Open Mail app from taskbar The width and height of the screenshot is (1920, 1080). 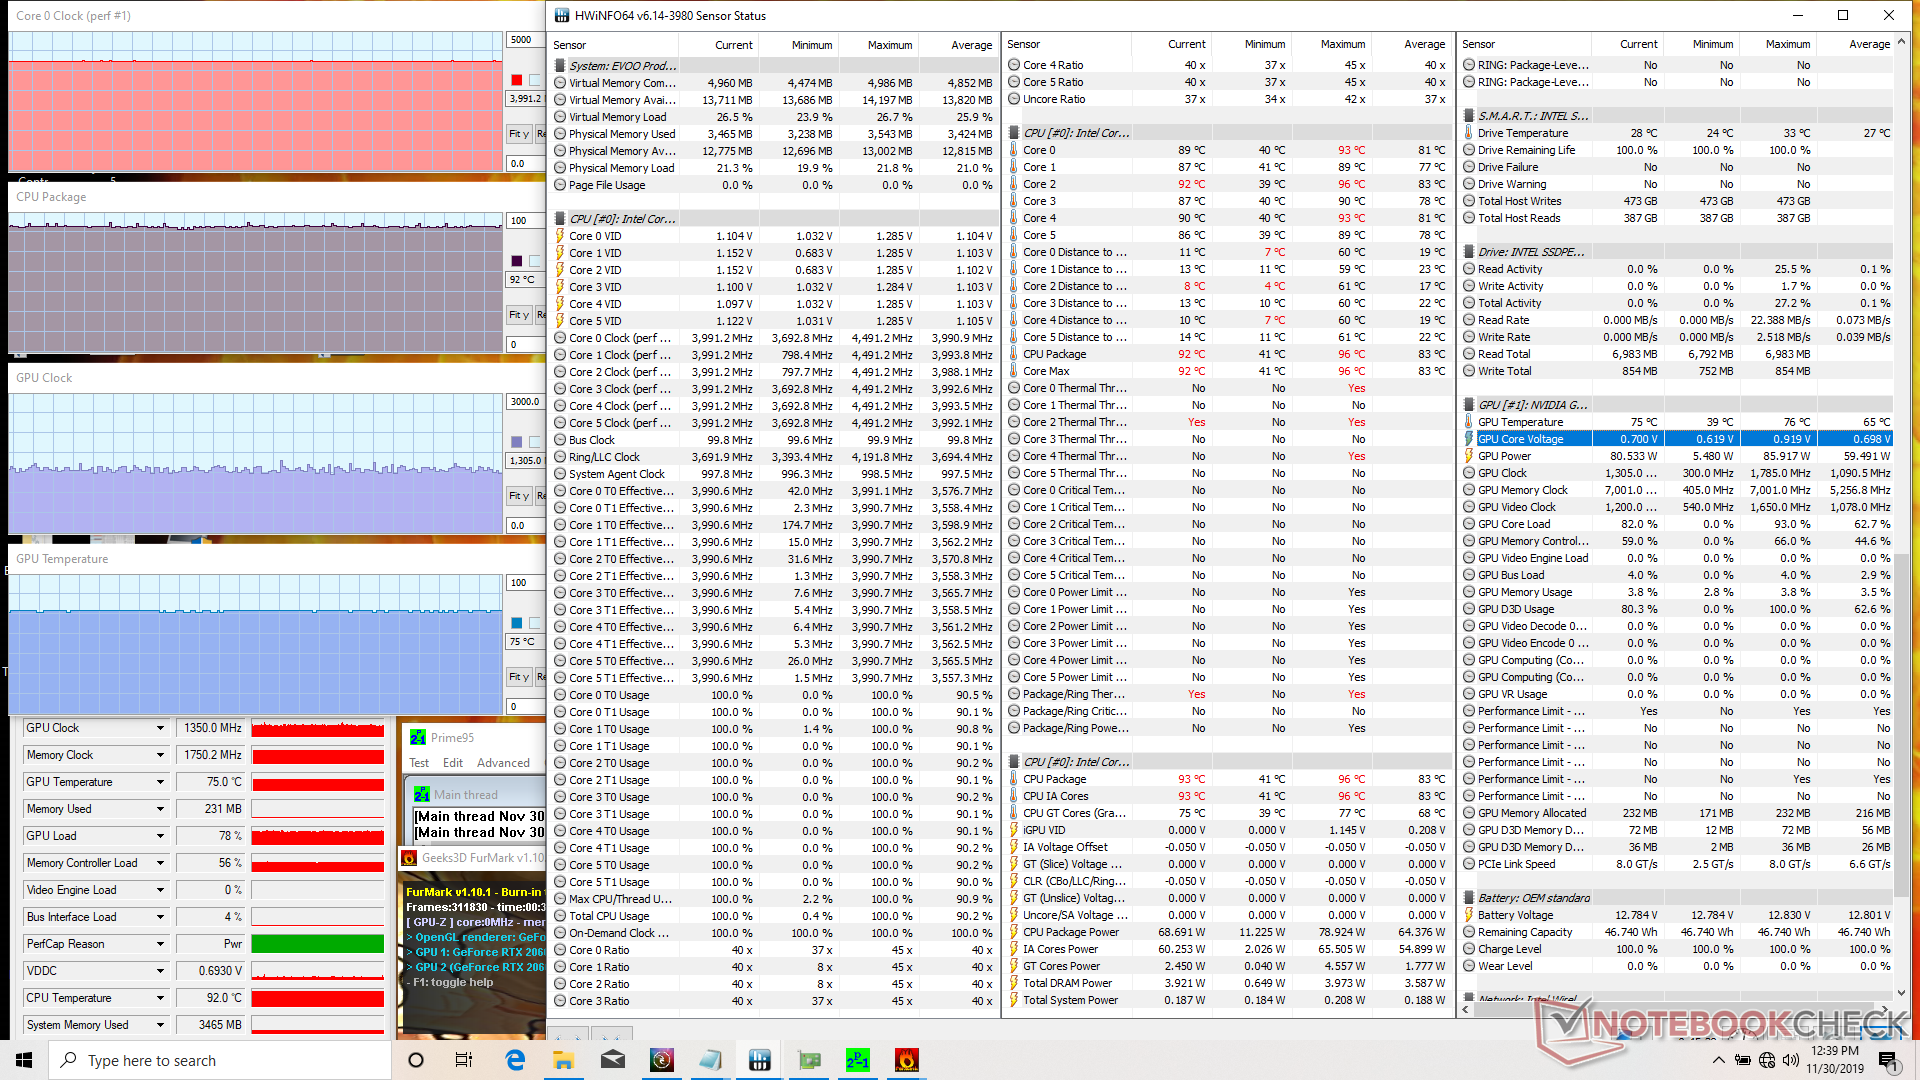[x=612, y=1060]
